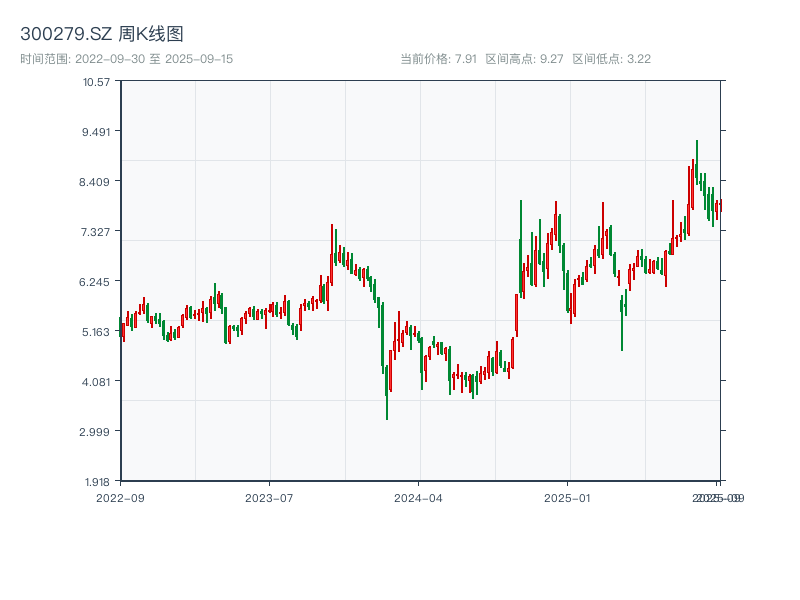
Task: Click the 10.57 y-axis price label
Action: pyautogui.click(x=97, y=81)
